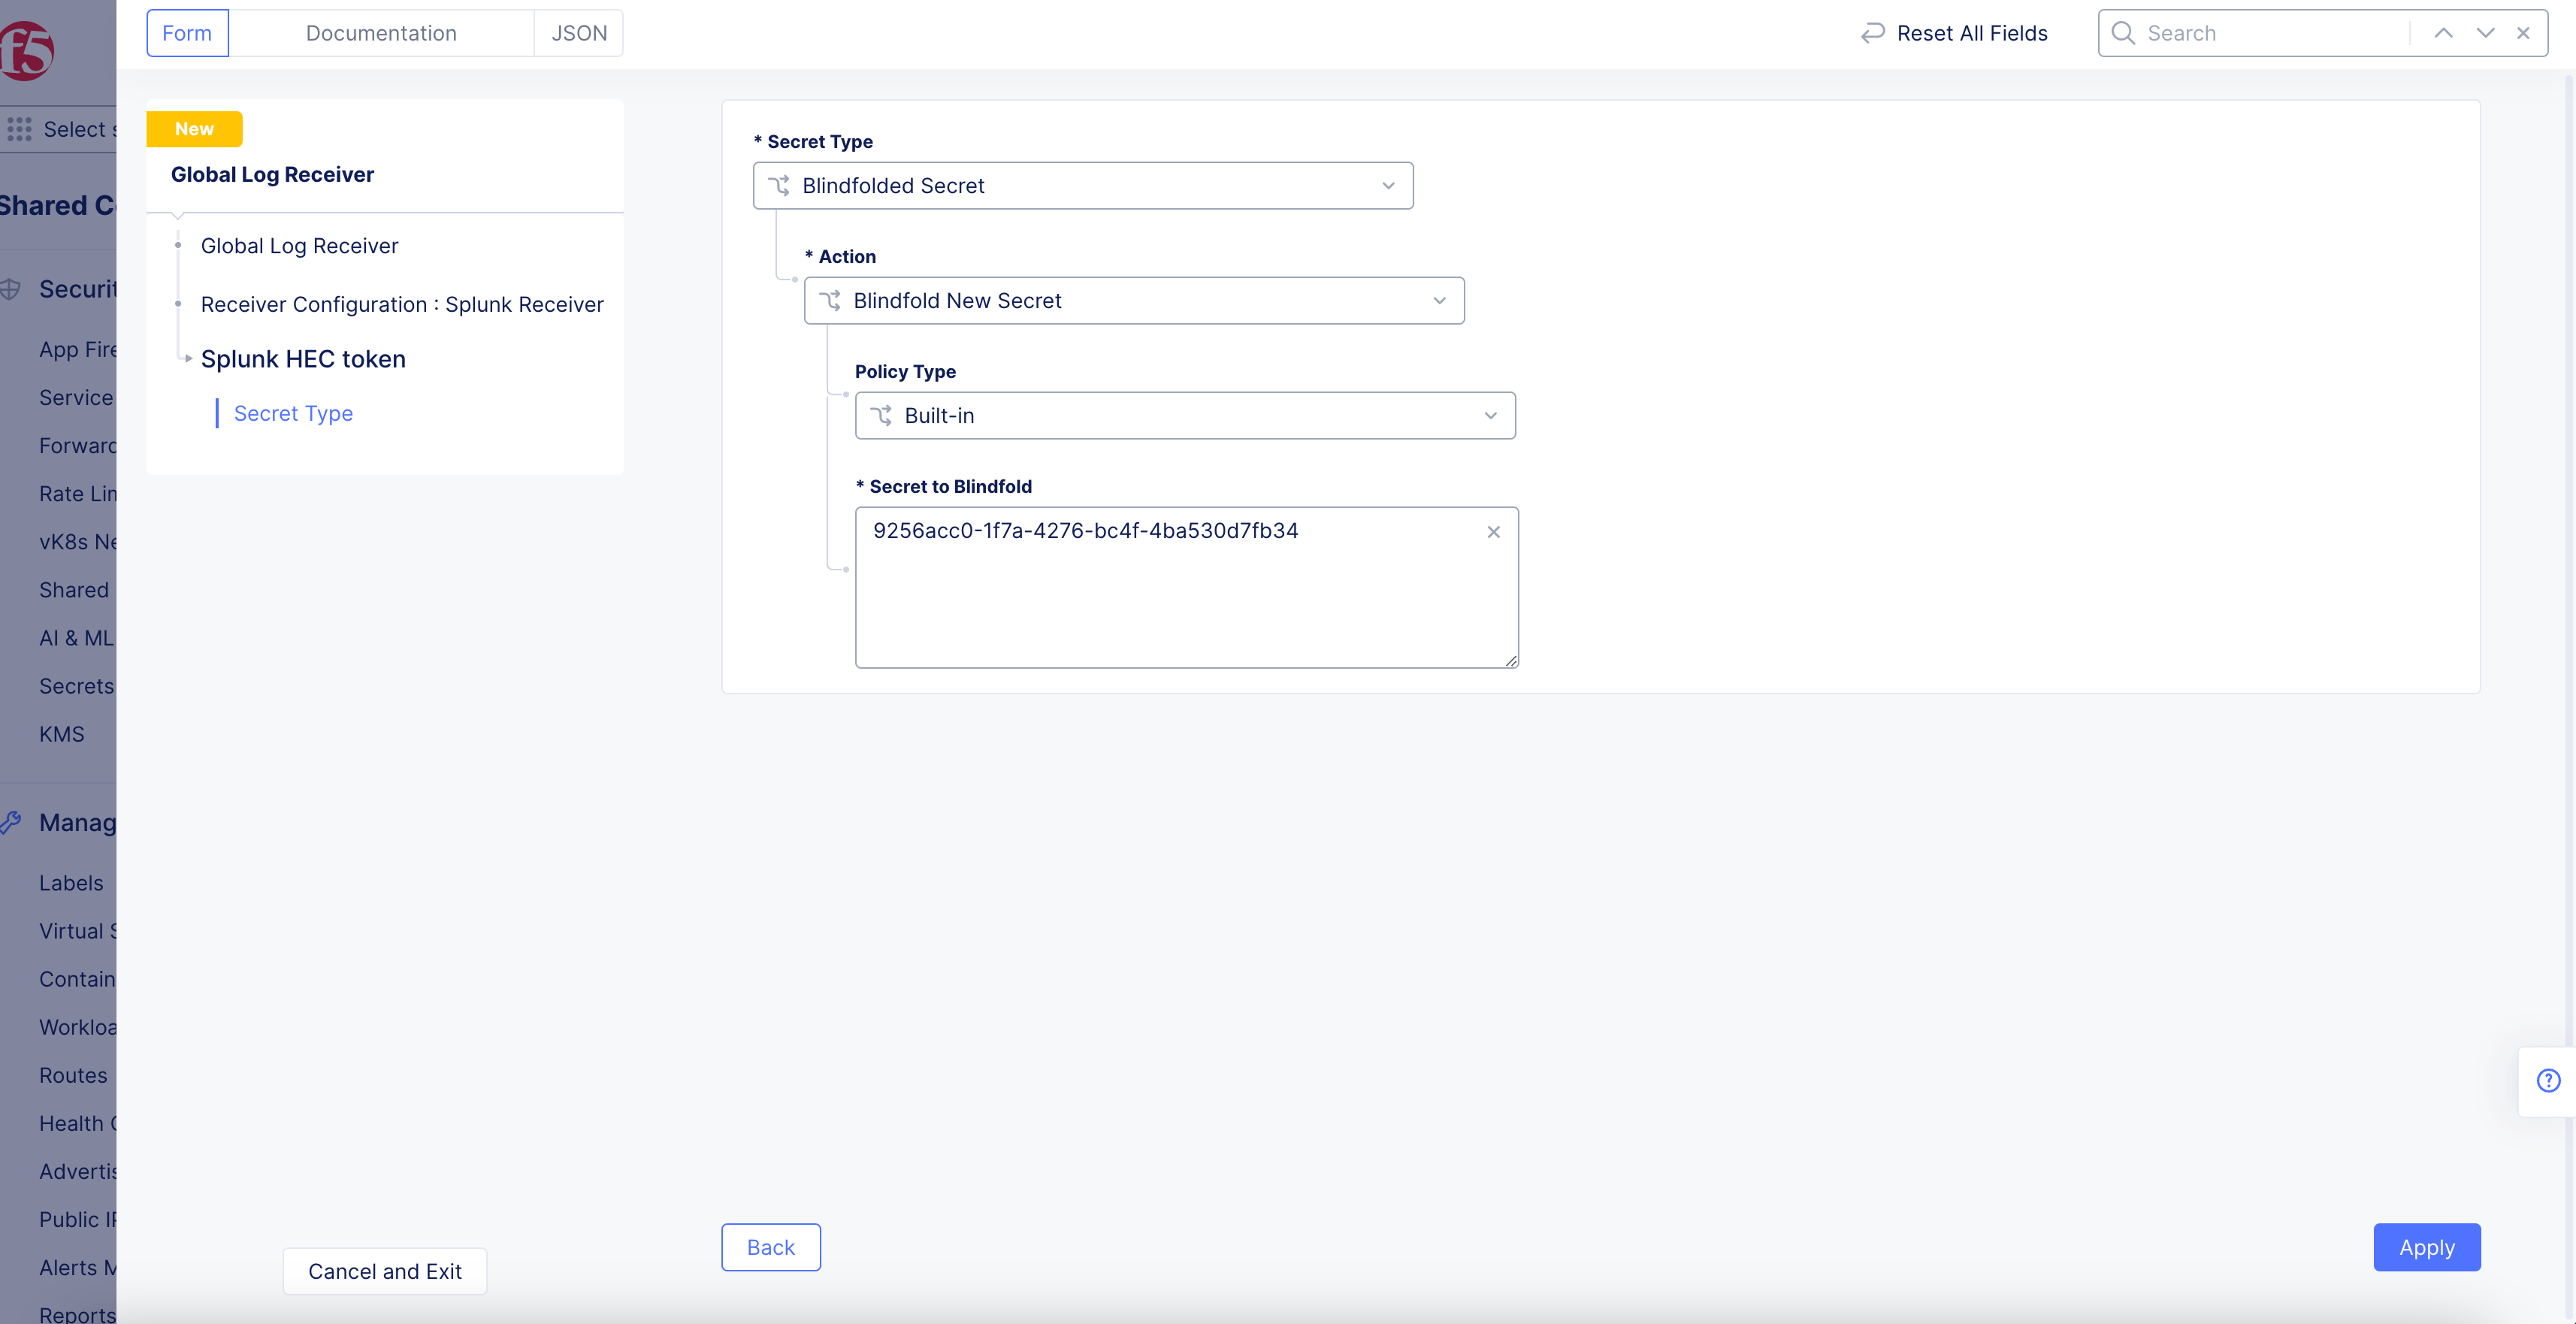Go to next search result arrow
This screenshot has height=1324, width=2576.
tap(2485, 33)
